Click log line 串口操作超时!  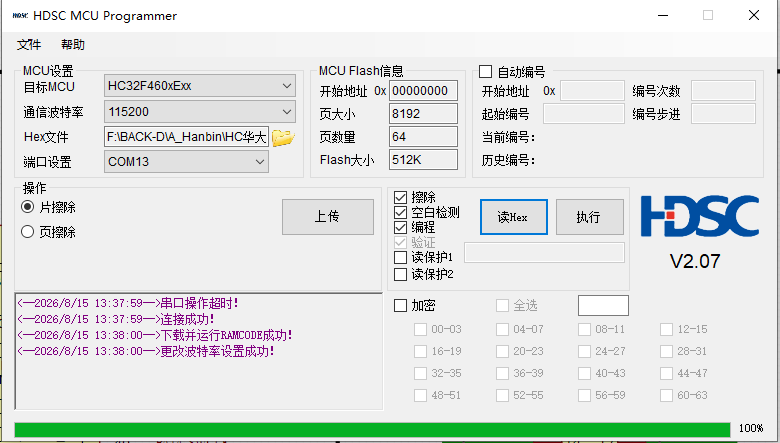(128, 303)
